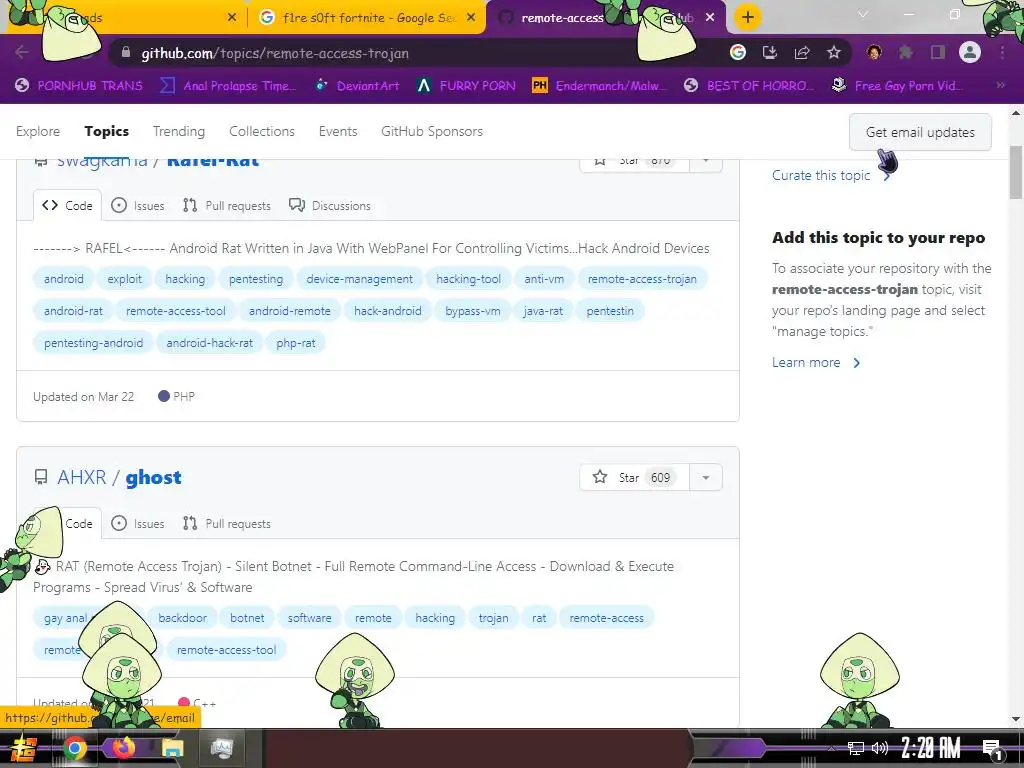Go back using the browser back arrow
1024x768 pixels.
click(x=22, y=52)
